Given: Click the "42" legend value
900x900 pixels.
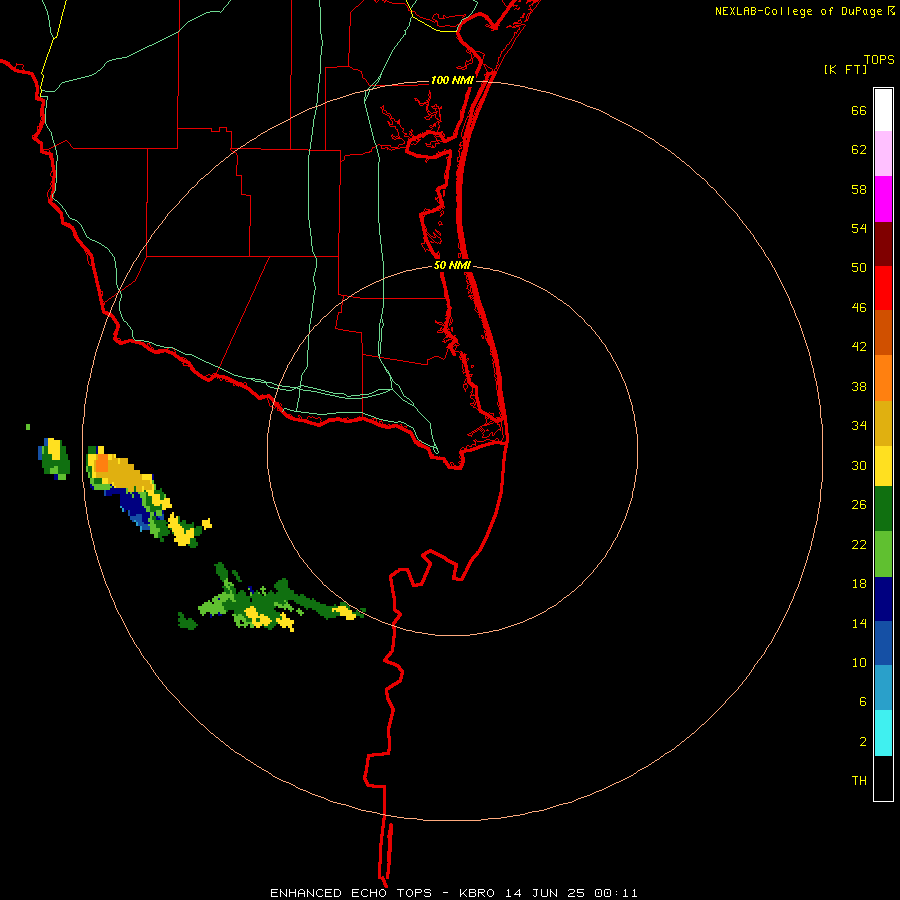Looking at the screenshot, I should 859,347.
